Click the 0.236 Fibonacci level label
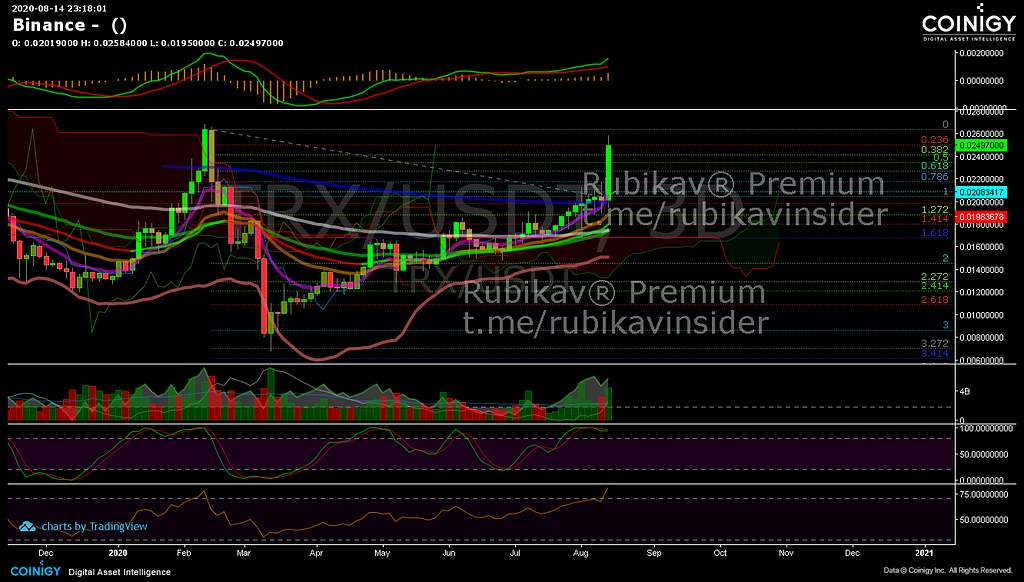The width and height of the screenshot is (1024, 582). pyautogui.click(x=935, y=140)
